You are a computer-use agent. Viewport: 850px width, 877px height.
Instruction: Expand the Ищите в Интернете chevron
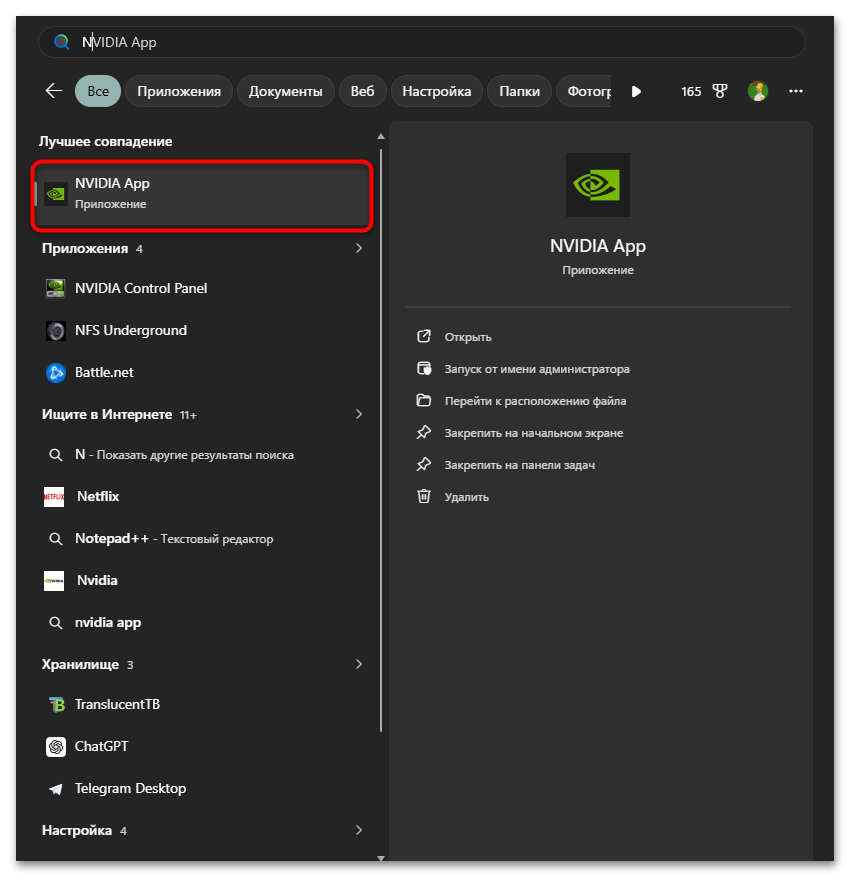pos(359,414)
